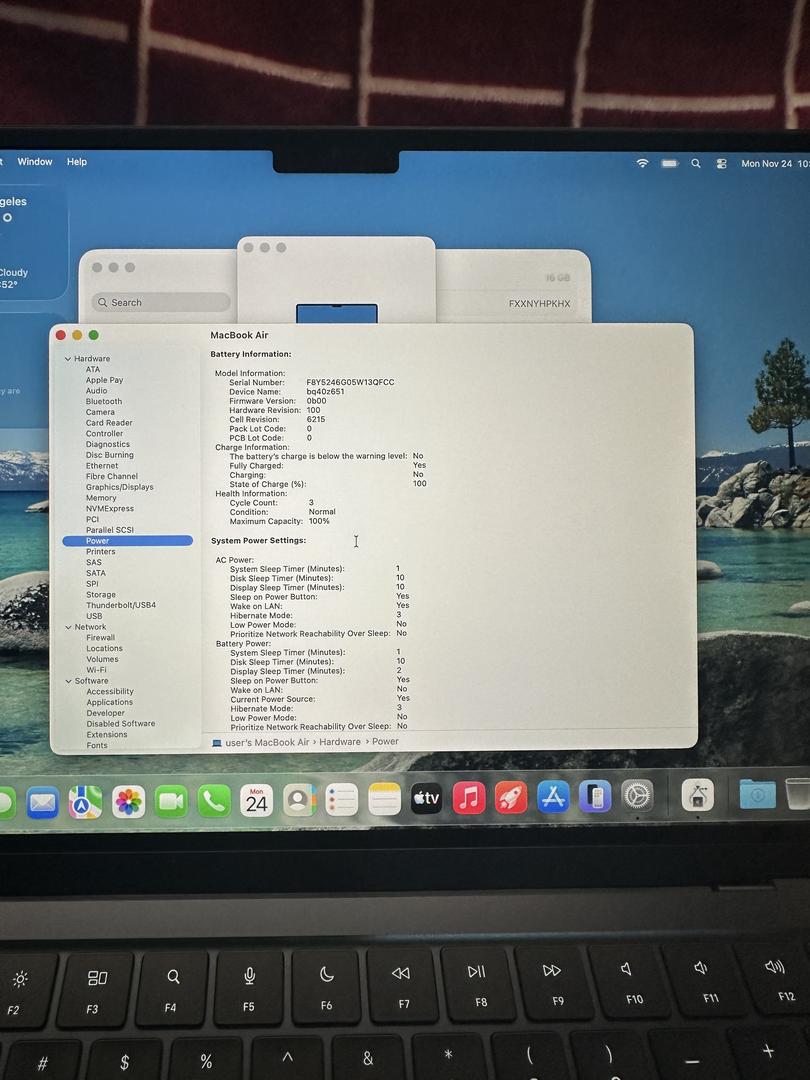Open the Notes app in the Dock

click(x=384, y=799)
